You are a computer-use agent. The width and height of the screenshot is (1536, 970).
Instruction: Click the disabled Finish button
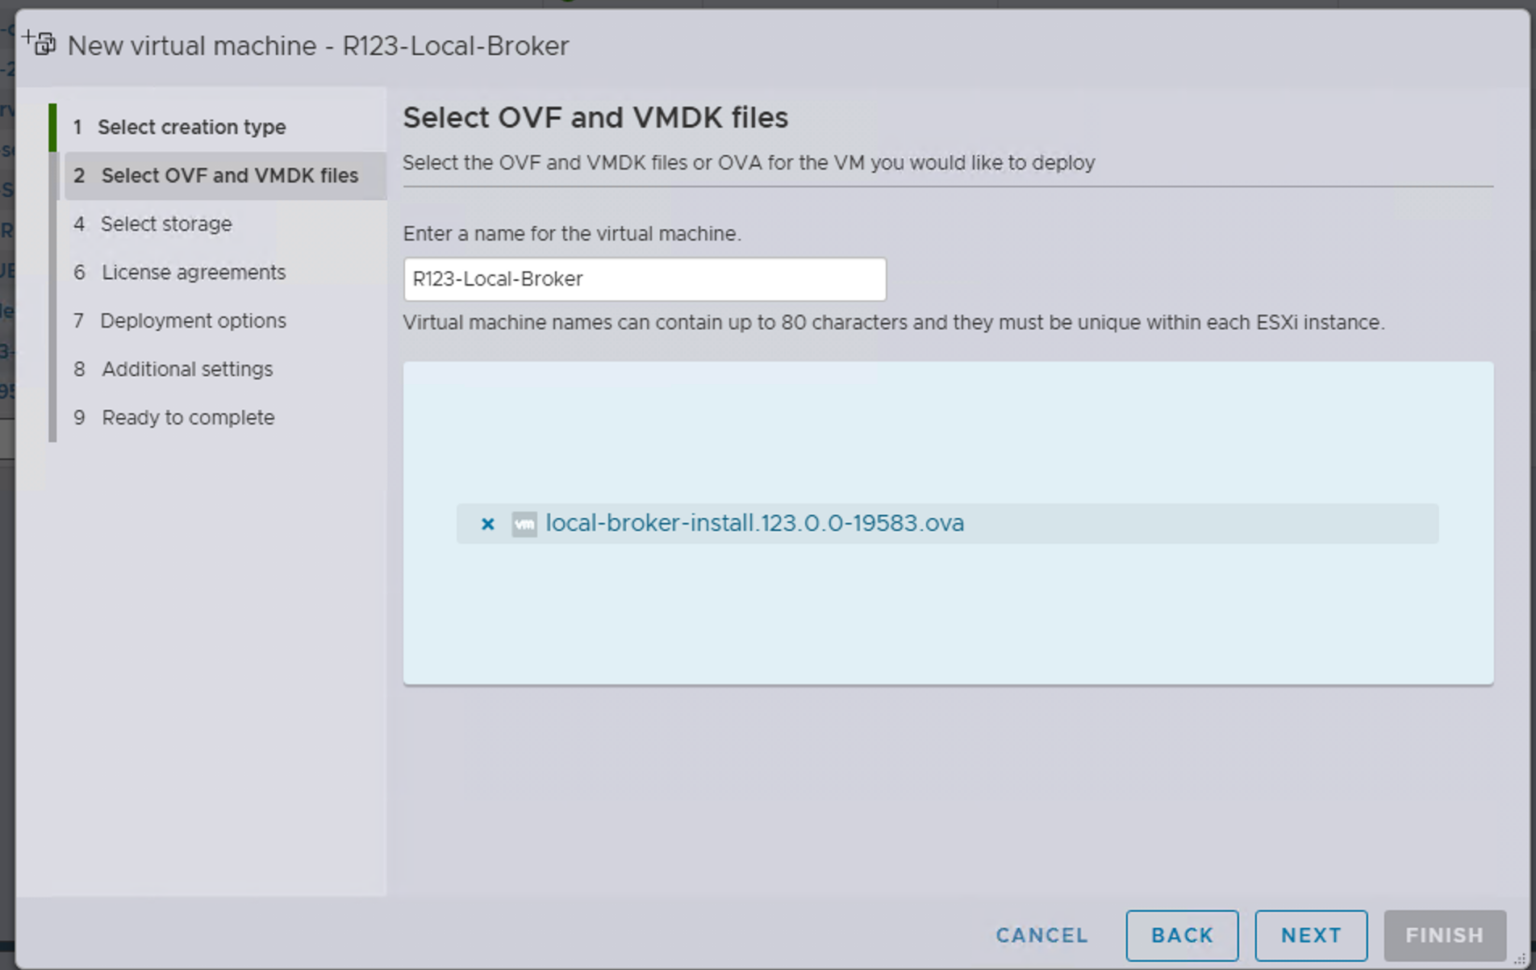point(1445,935)
